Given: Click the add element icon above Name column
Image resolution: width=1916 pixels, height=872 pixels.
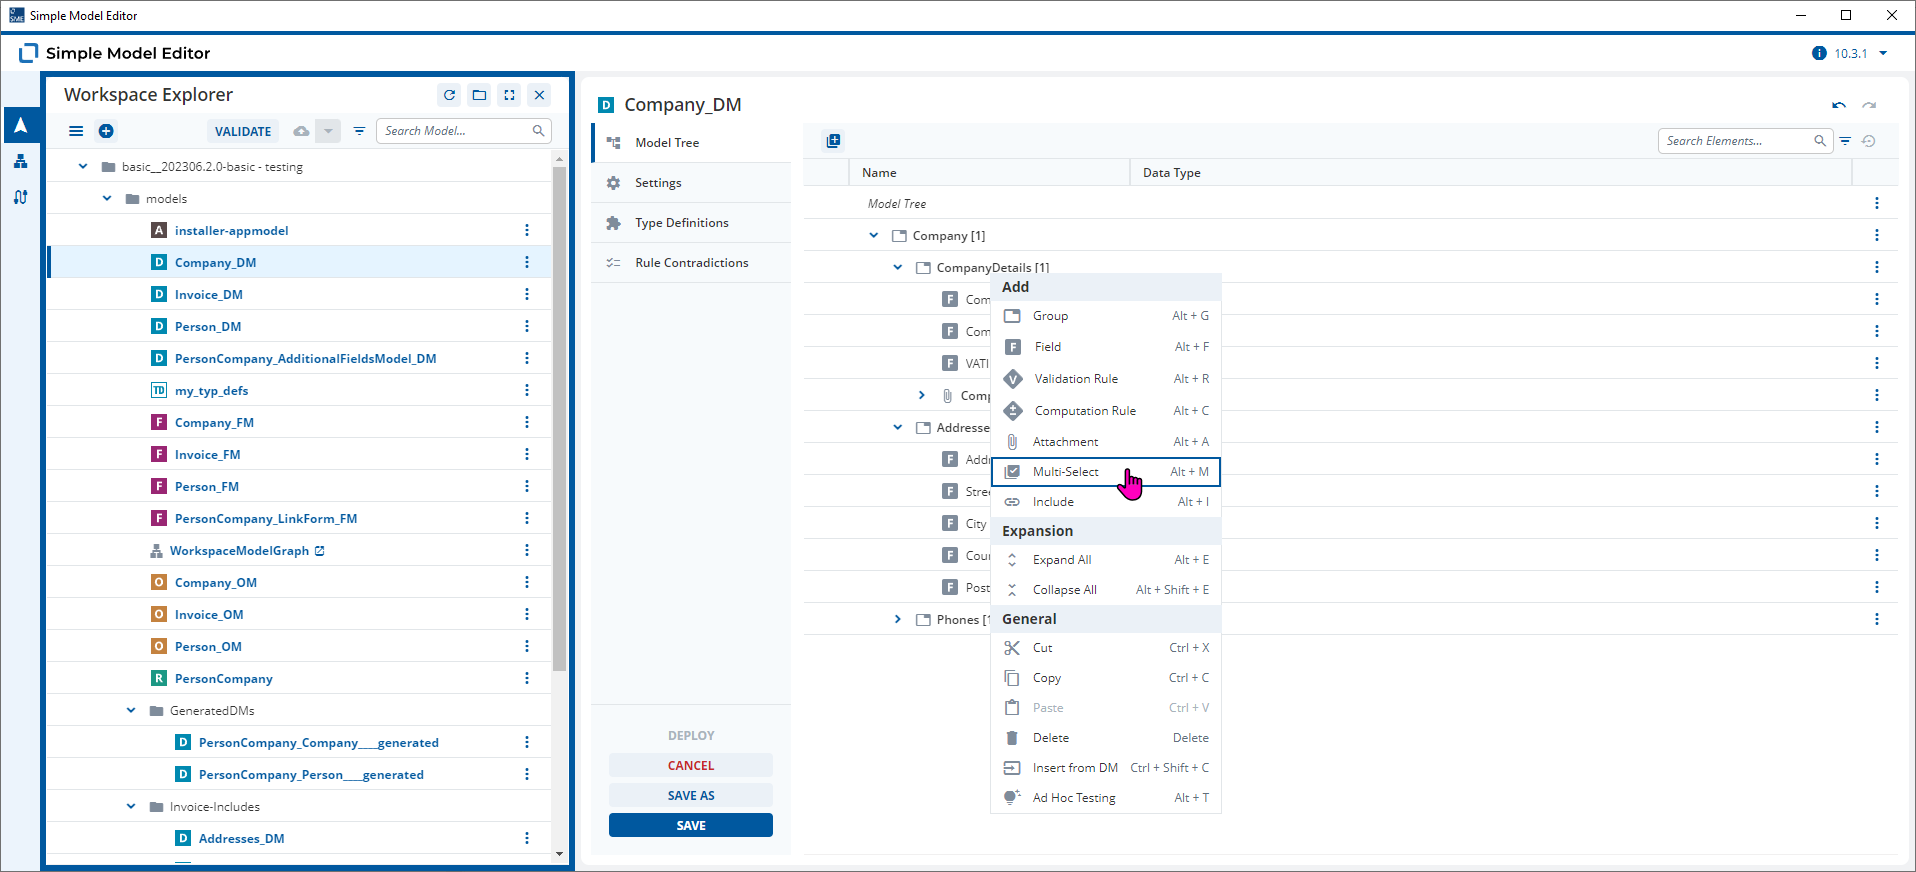Looking at the screenshot, I should [x=834, y=141].
